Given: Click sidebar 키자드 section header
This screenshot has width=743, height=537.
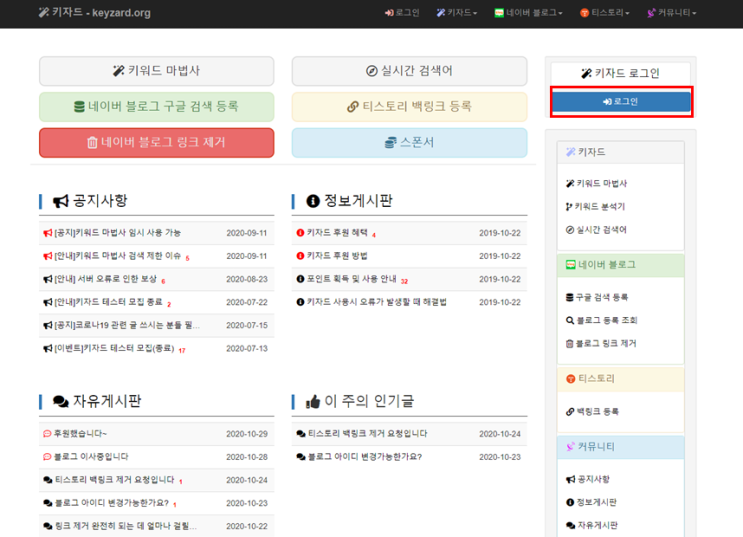Looking at the screenshot, I should [x=621, y=152].
